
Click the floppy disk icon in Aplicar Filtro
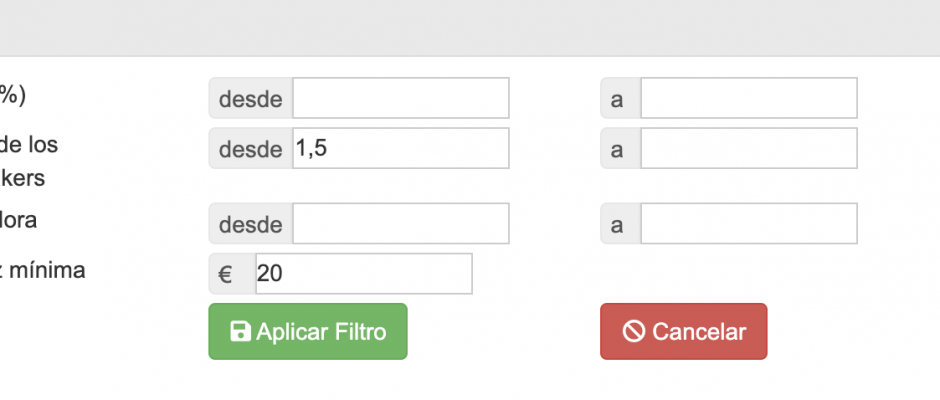[240, 331]
